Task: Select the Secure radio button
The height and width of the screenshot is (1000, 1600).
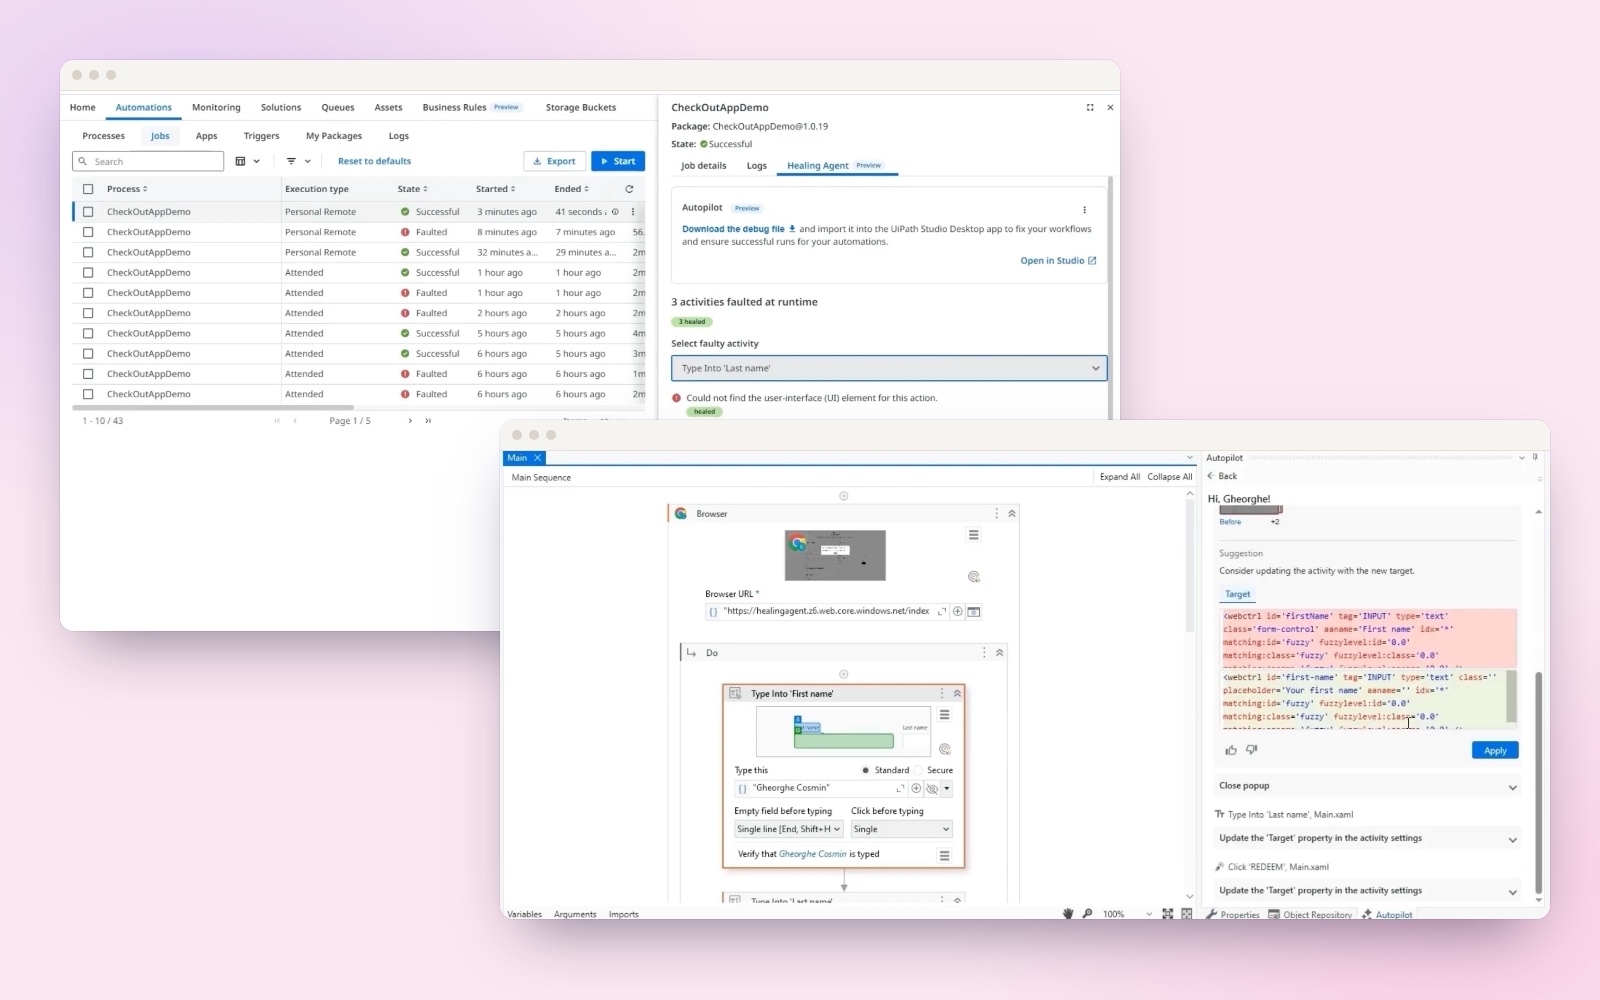Action: click(x=918, y=771)
